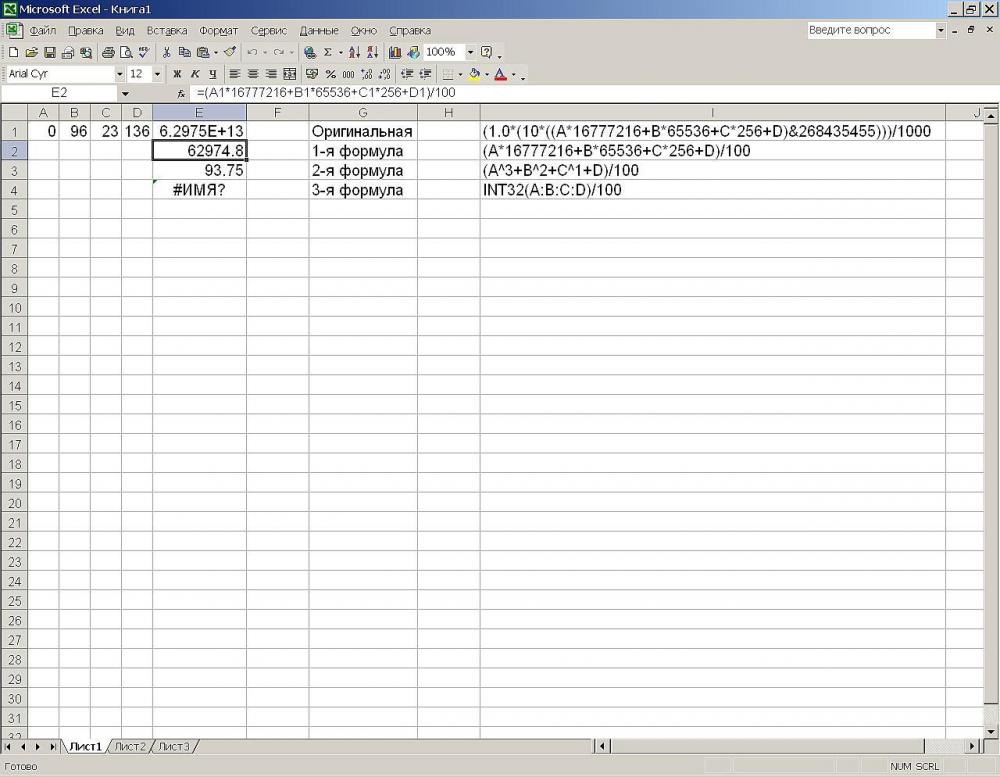
Task: Open the Файл menu
Action: [43, 31]
